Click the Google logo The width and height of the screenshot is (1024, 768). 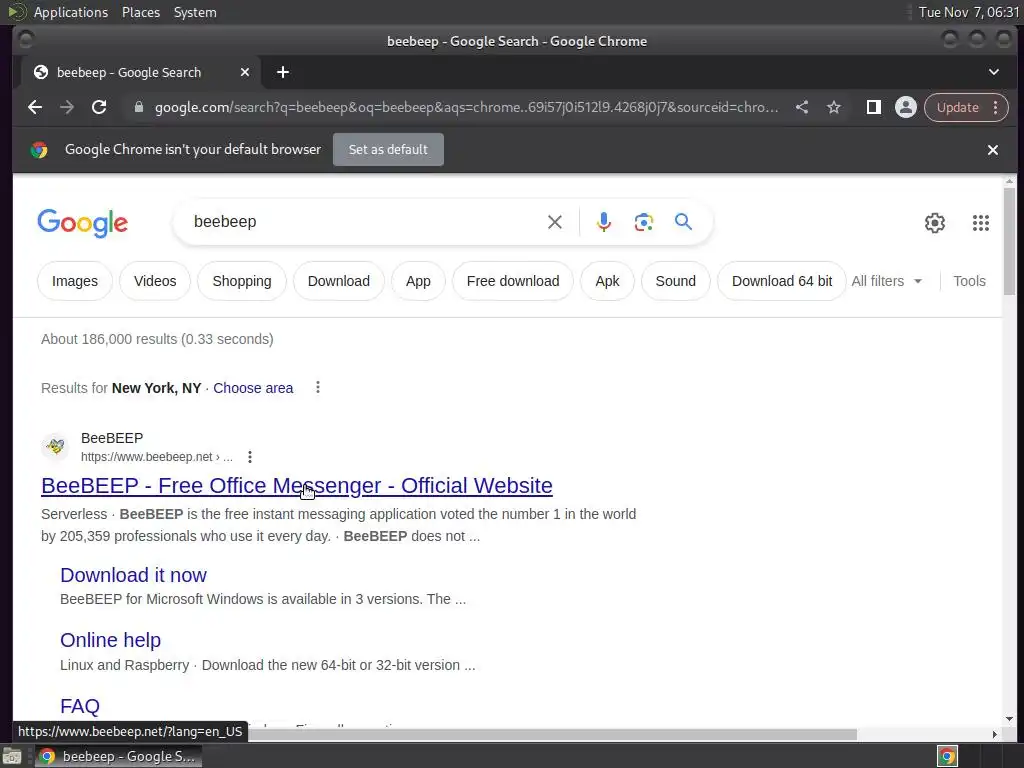83,223
